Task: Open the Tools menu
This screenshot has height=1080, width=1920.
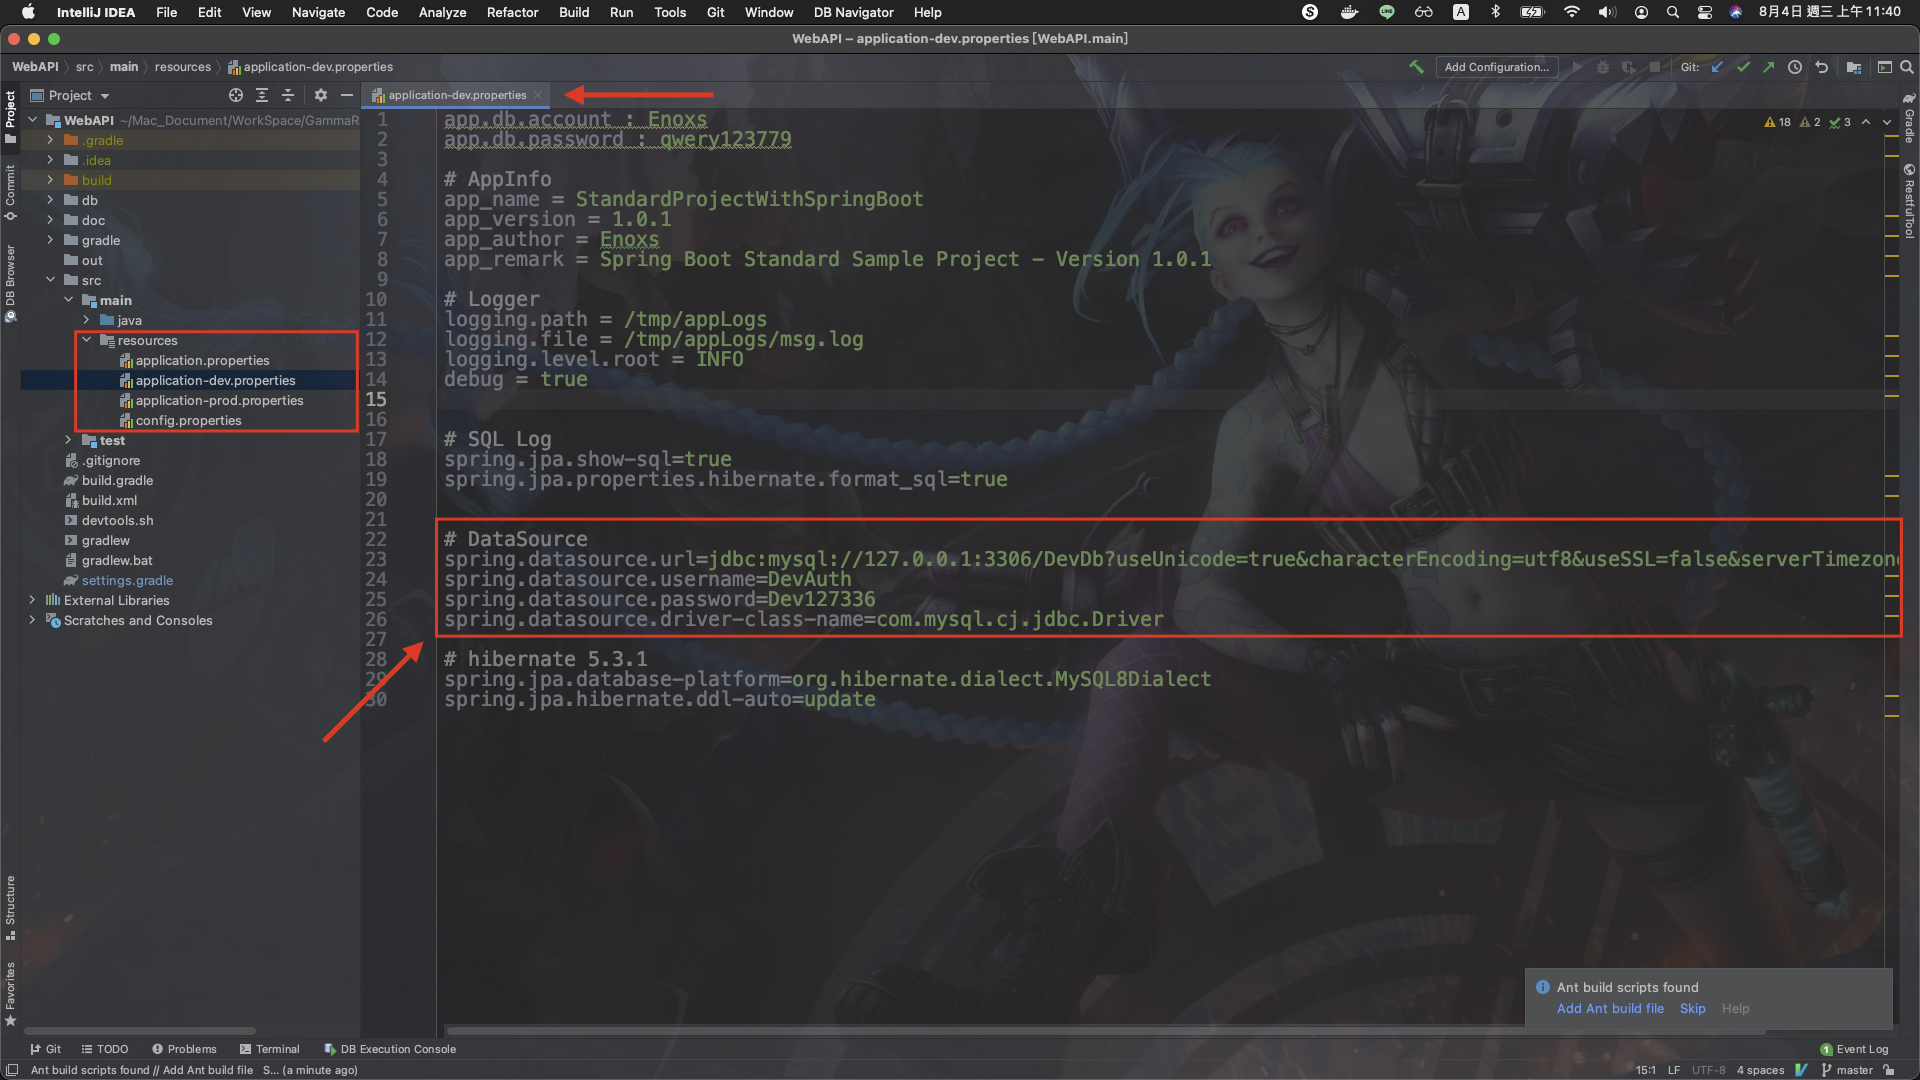Action: point(669,12)
